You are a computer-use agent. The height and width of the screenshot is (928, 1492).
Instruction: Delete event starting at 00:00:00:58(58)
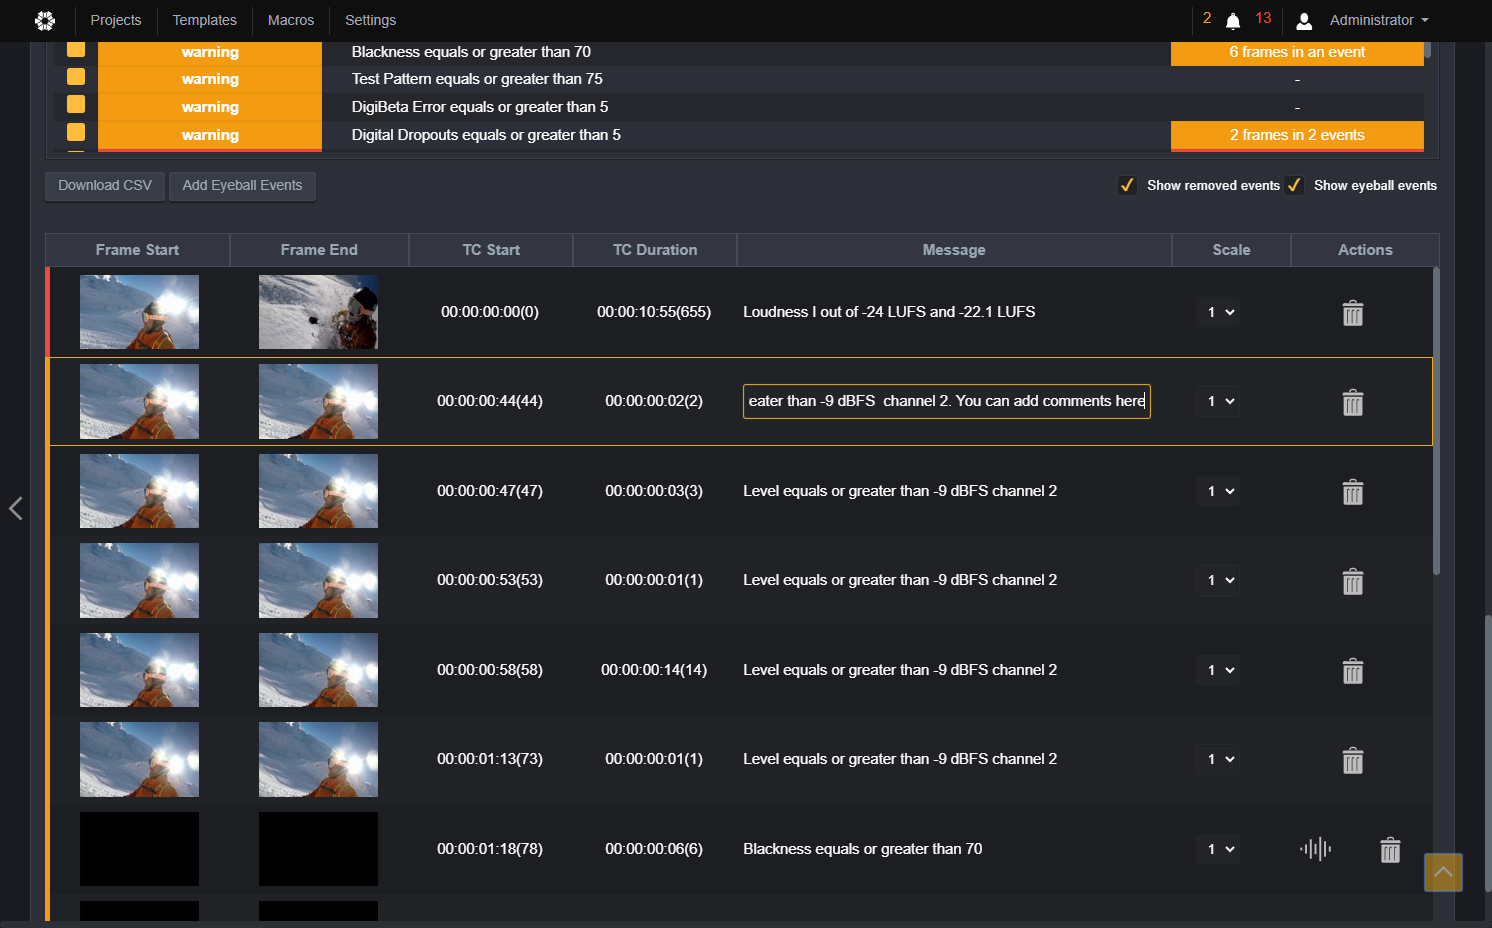1353,671
